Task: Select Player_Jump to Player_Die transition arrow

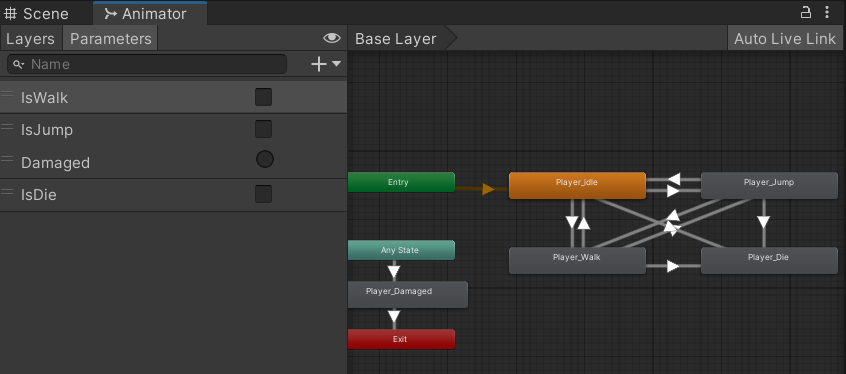Action: pos(763,222)
